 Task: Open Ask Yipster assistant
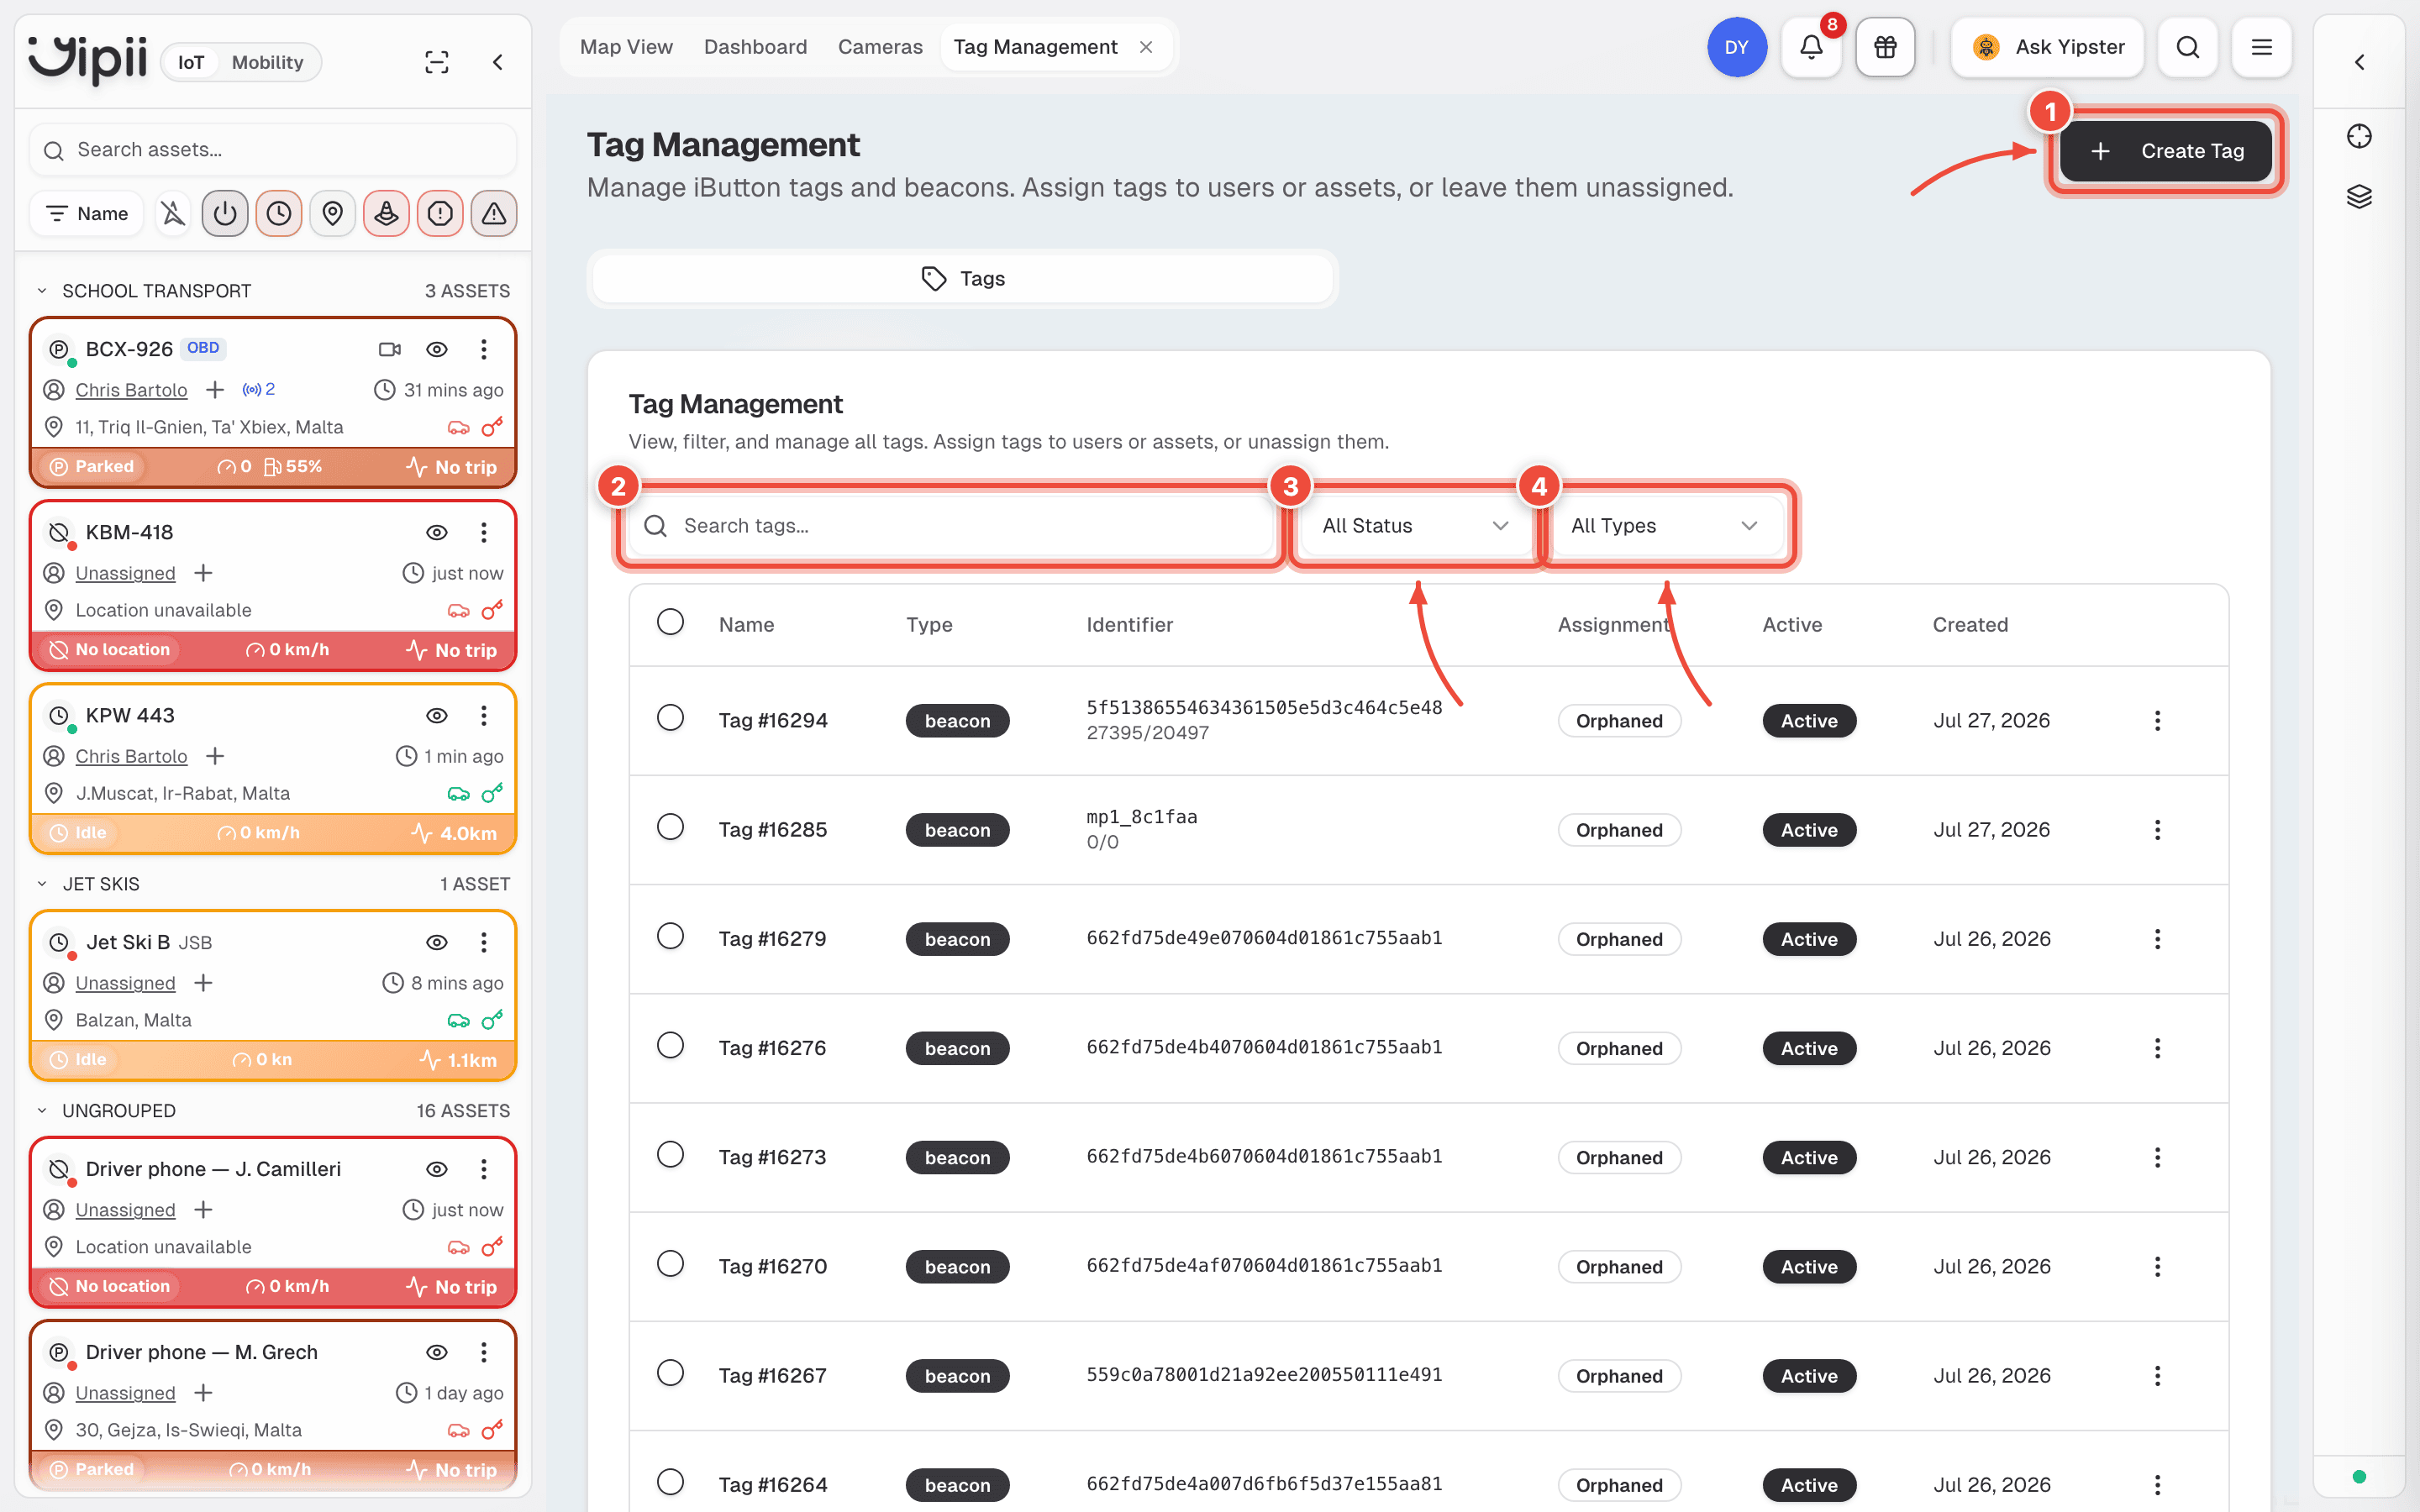pos(2048,47)
